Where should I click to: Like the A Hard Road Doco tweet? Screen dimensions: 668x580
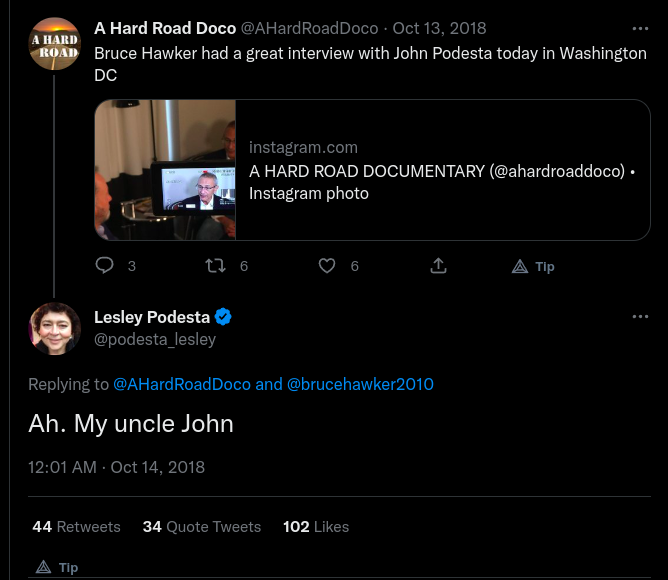point(326,266)
